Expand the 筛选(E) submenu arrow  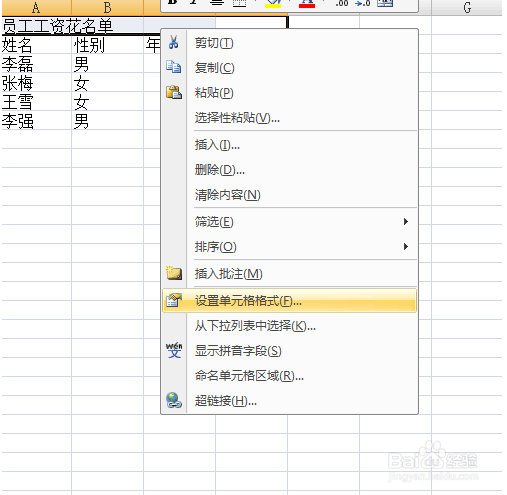point(406,221)
